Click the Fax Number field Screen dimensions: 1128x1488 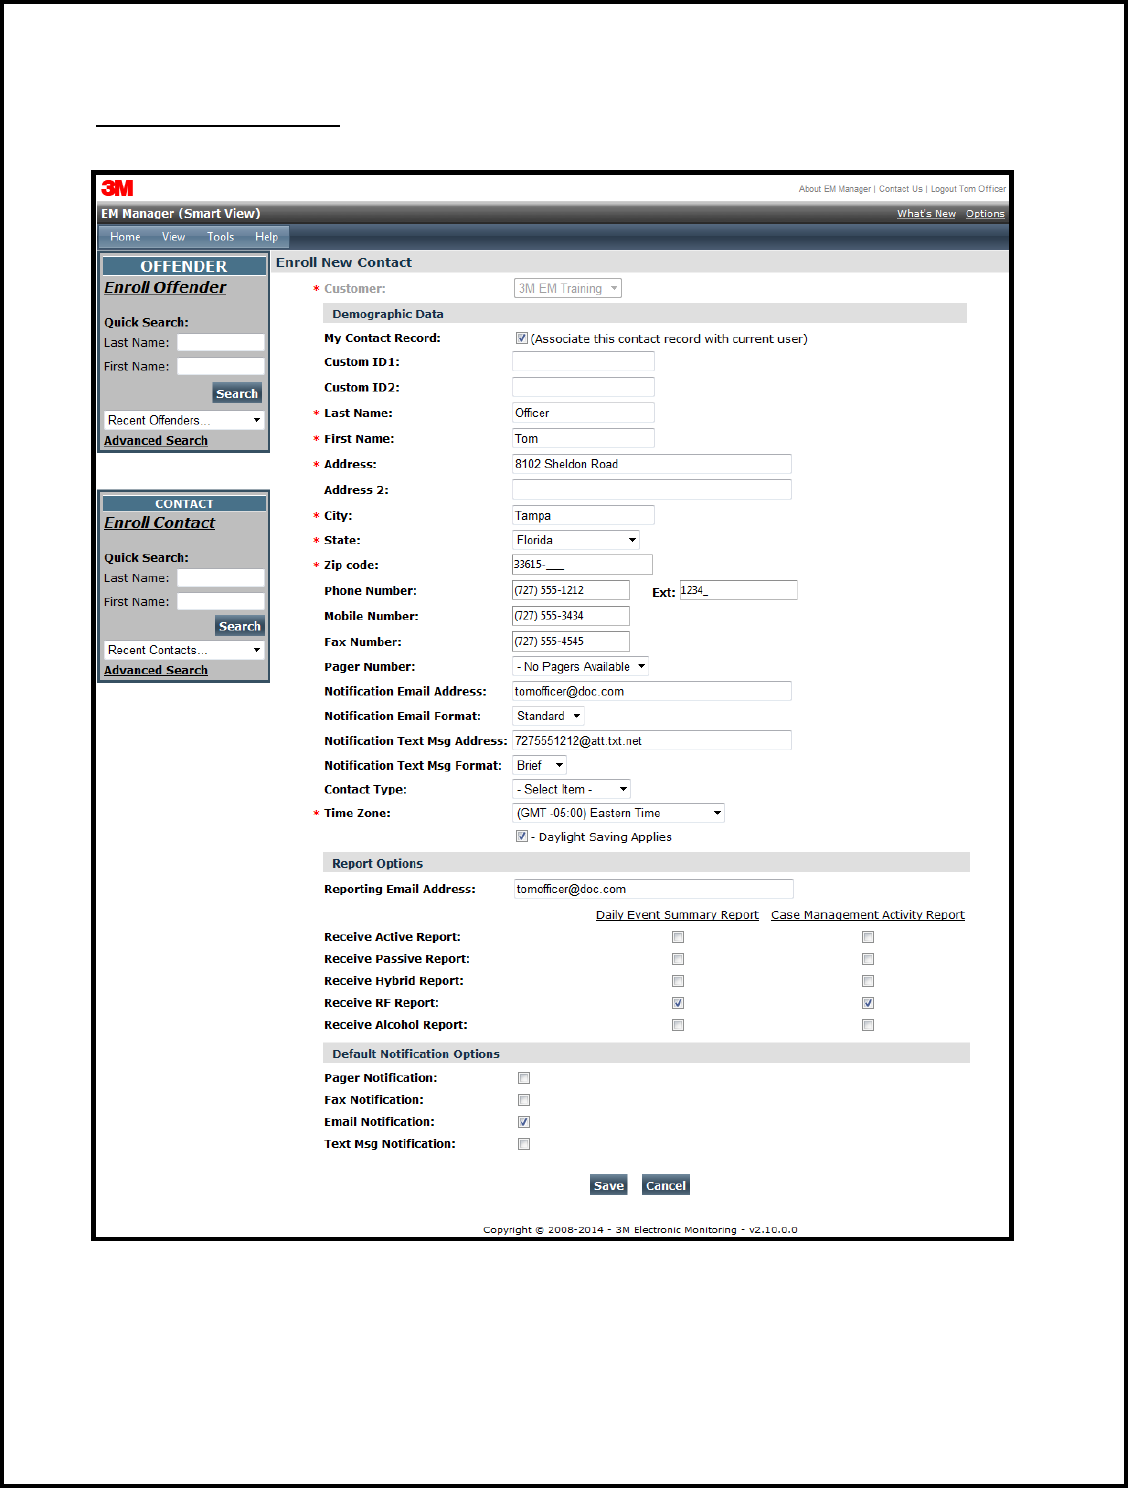pyautogui.click(x=571, y=641)
